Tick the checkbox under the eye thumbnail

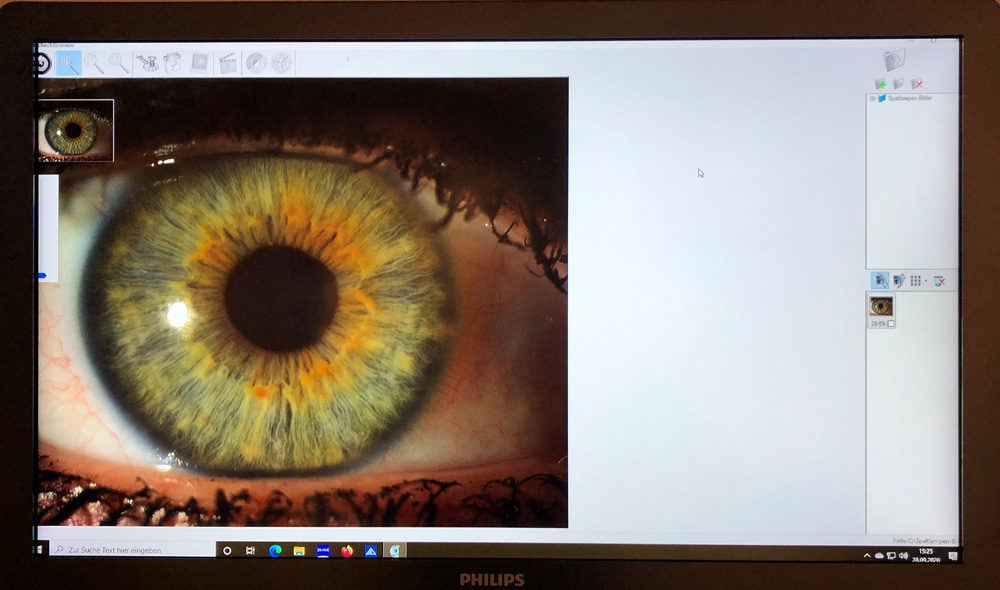click(891, 324)
